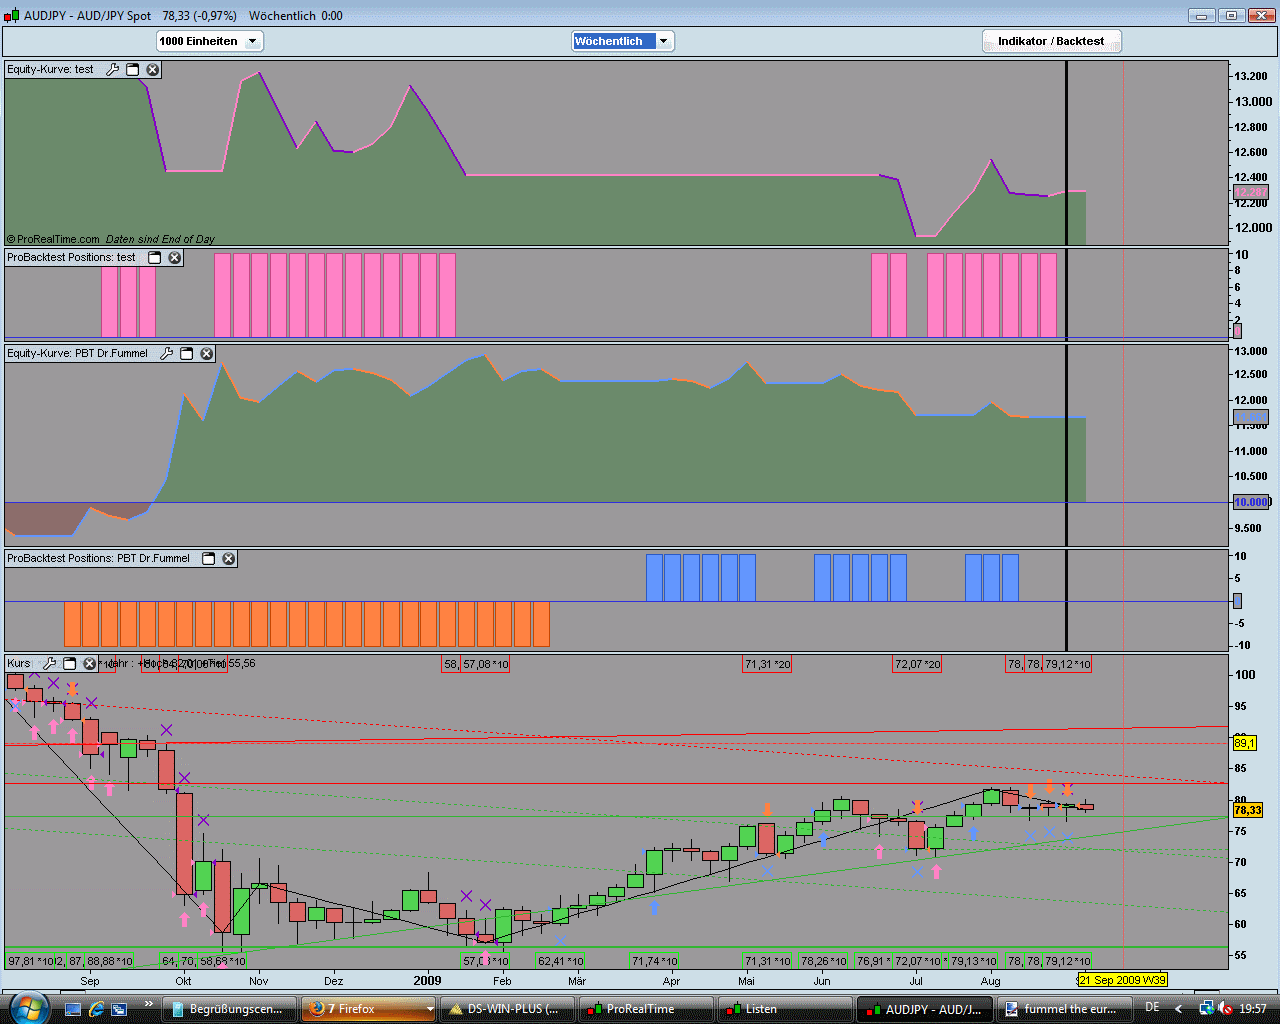This screenshot has width=1280, height=1024.
Task: Click the Switch Between Windows quick launch icon
Action: pyautogui.click(x=119, y=1009)
